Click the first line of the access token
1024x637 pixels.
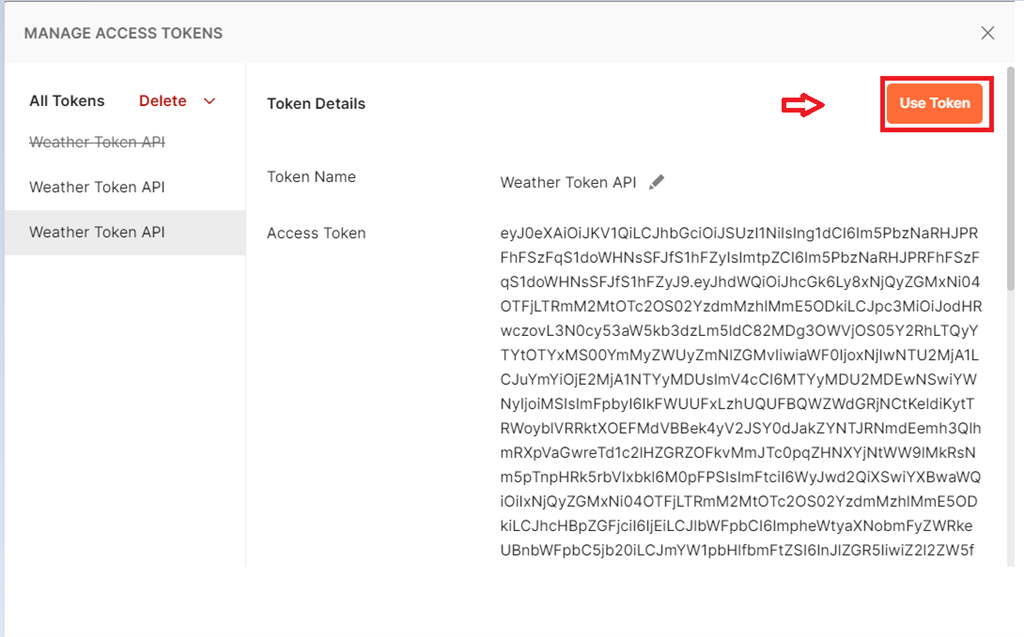[739, 233]
